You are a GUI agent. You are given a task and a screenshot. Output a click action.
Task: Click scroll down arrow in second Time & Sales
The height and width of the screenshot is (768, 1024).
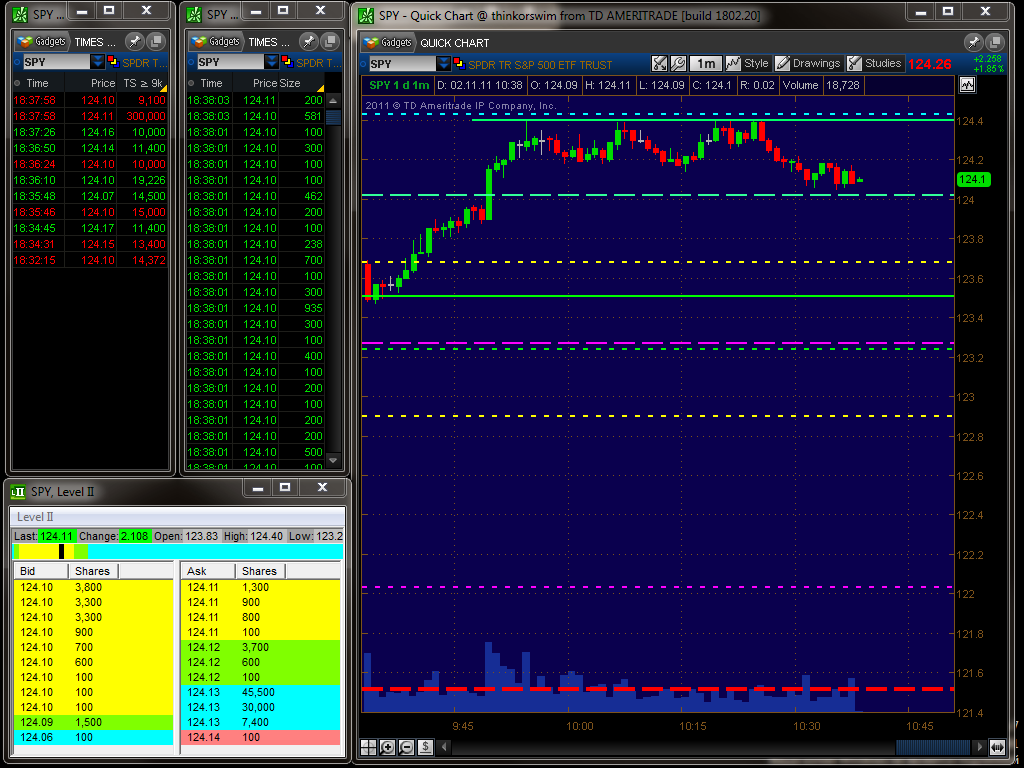[x=333, y=460]
